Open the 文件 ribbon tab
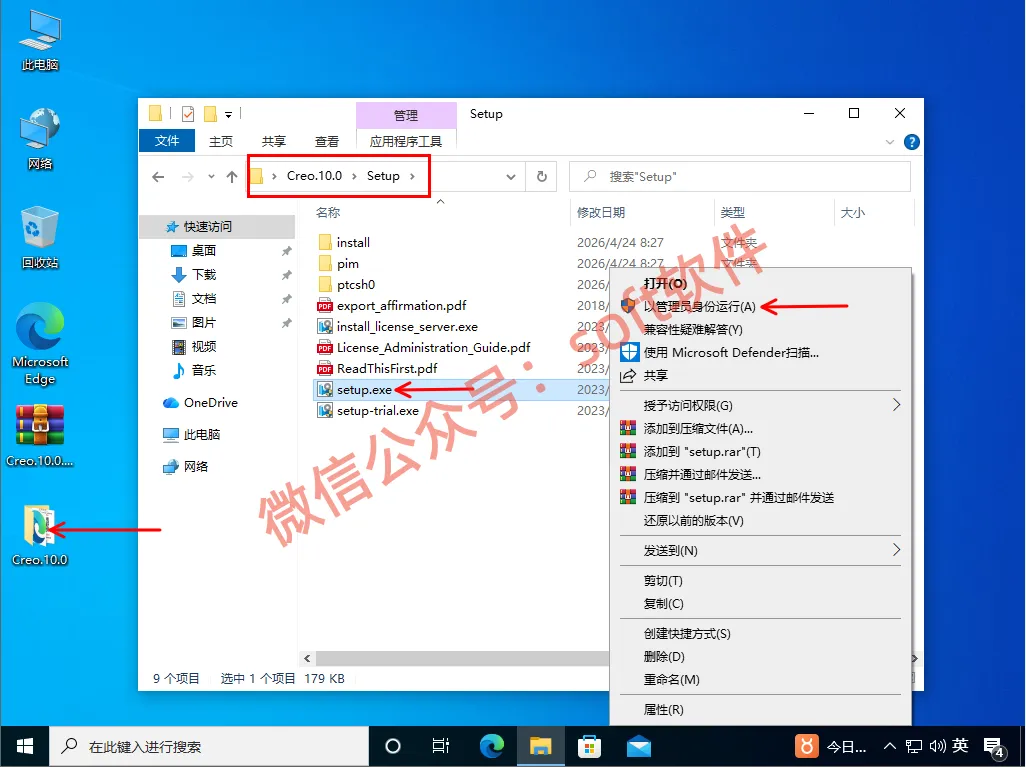Viewport: 1026px width, 767px height. [167, 141]
